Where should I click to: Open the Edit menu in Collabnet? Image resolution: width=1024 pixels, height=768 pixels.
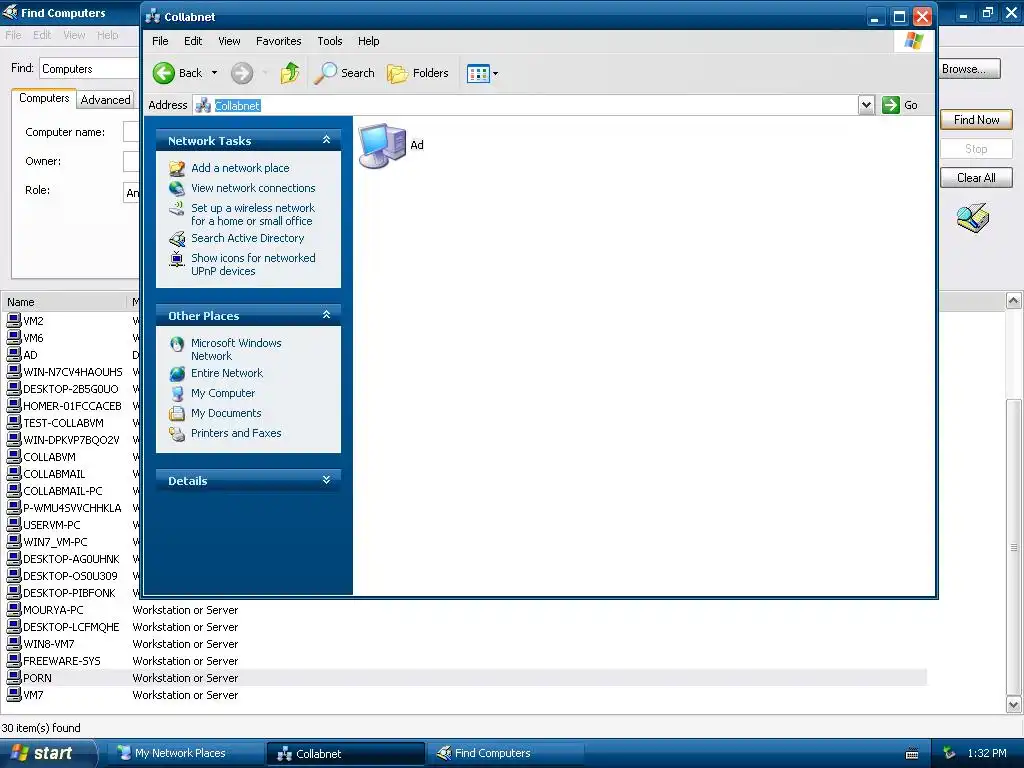point(193,41)
